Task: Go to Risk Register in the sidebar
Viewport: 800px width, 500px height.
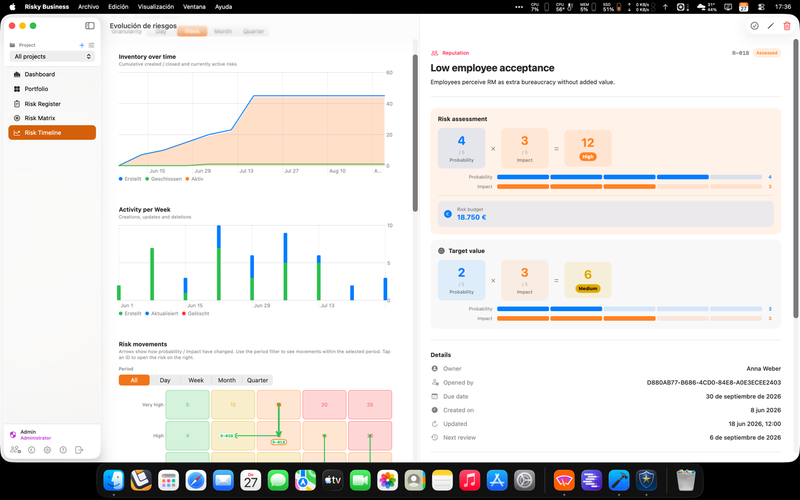Action: [x=42, y=104]
